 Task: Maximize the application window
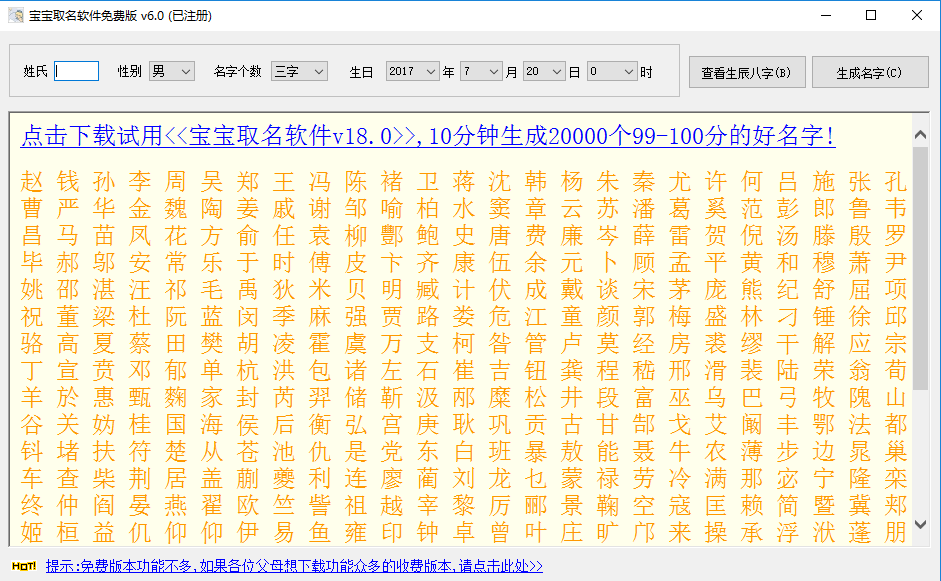tap(871, 15)
